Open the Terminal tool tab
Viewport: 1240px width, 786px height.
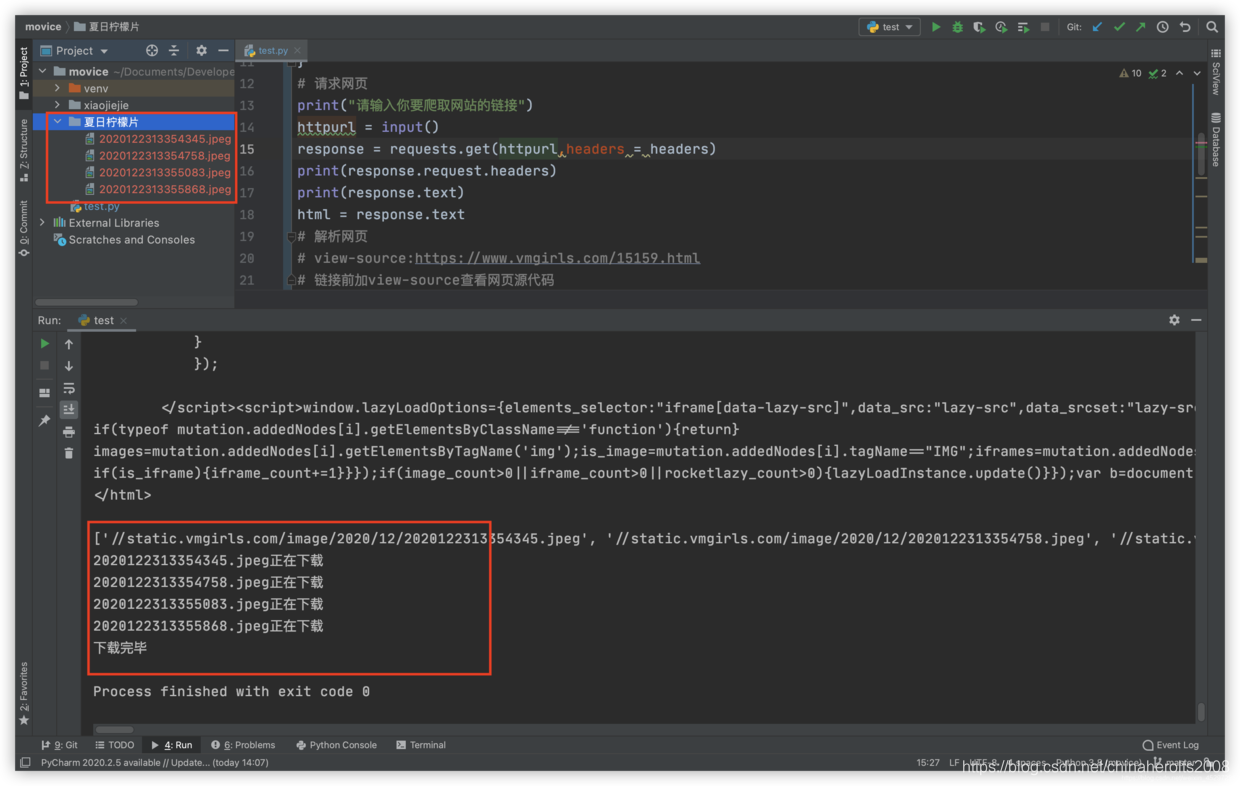click(x=421, y=745)
